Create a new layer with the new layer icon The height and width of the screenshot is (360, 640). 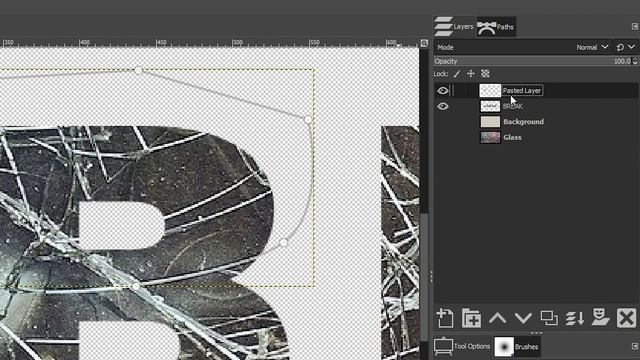[x=445, y=318]
